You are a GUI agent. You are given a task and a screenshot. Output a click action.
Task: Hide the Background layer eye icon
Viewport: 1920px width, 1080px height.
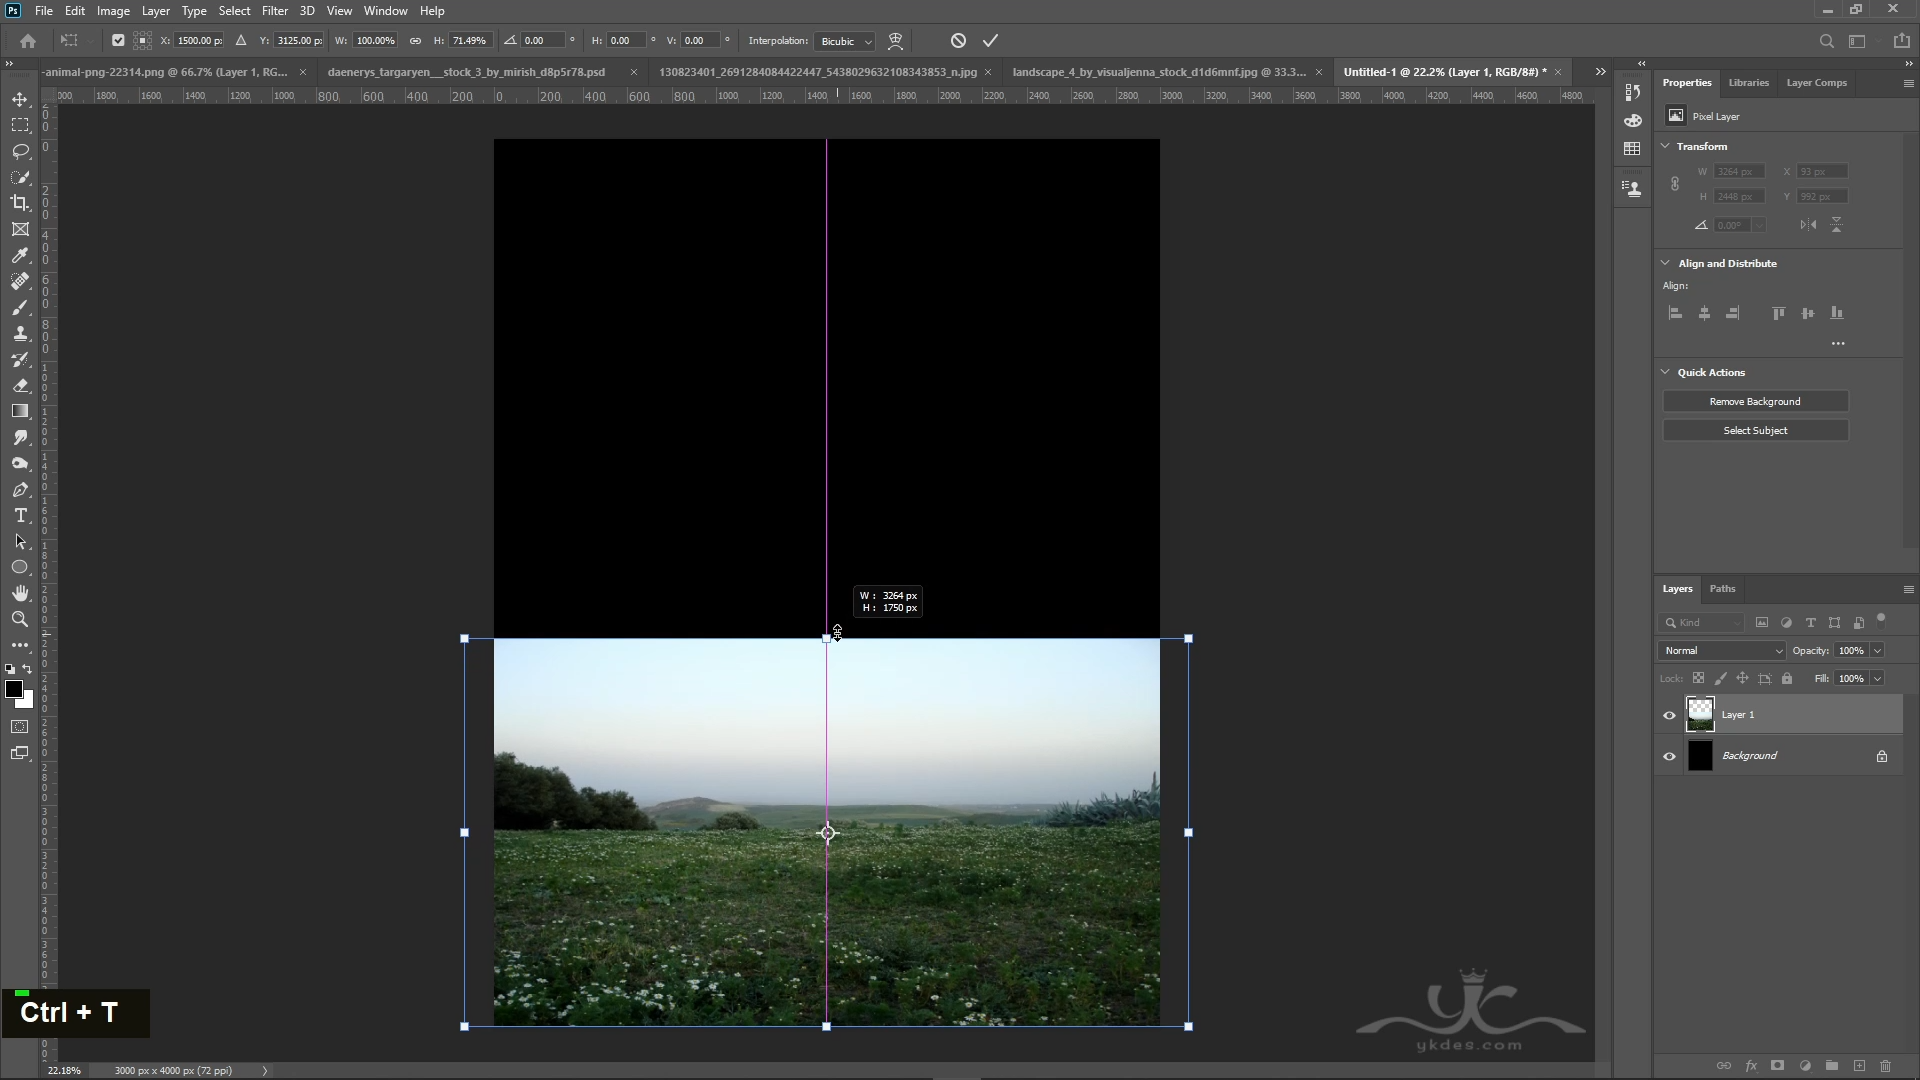pos(1669,756)
